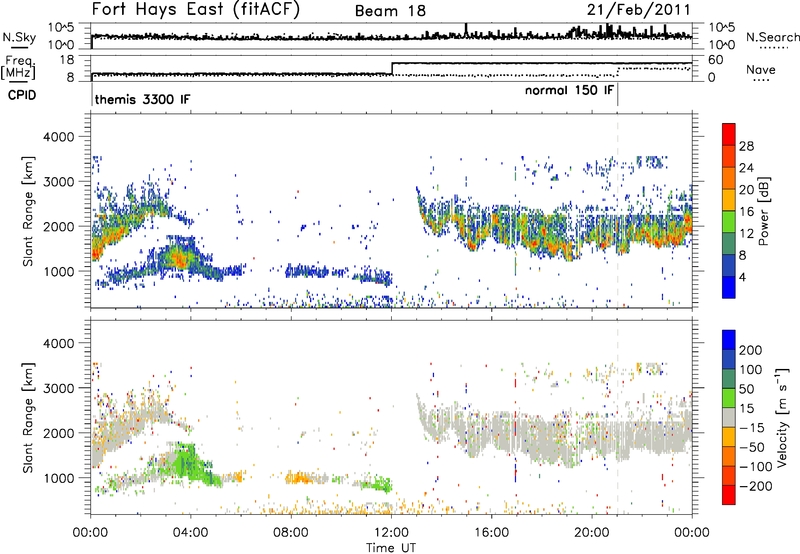
Task: Click the 'Nave' legend label
Action: pyautogui.click(x=761, y=70)
